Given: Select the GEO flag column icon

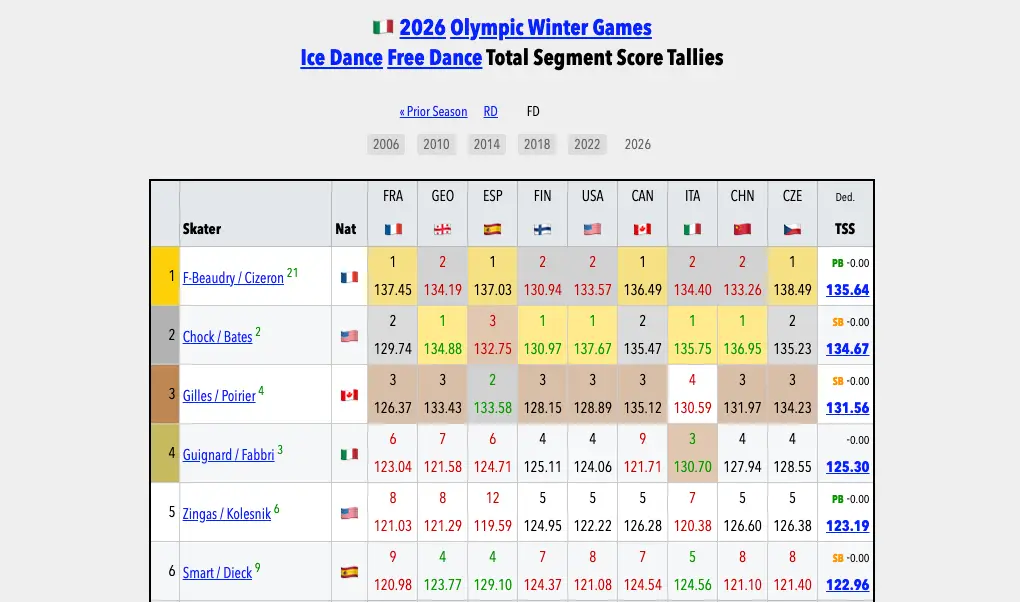Looking at the screenshot, I should [442, 228].
